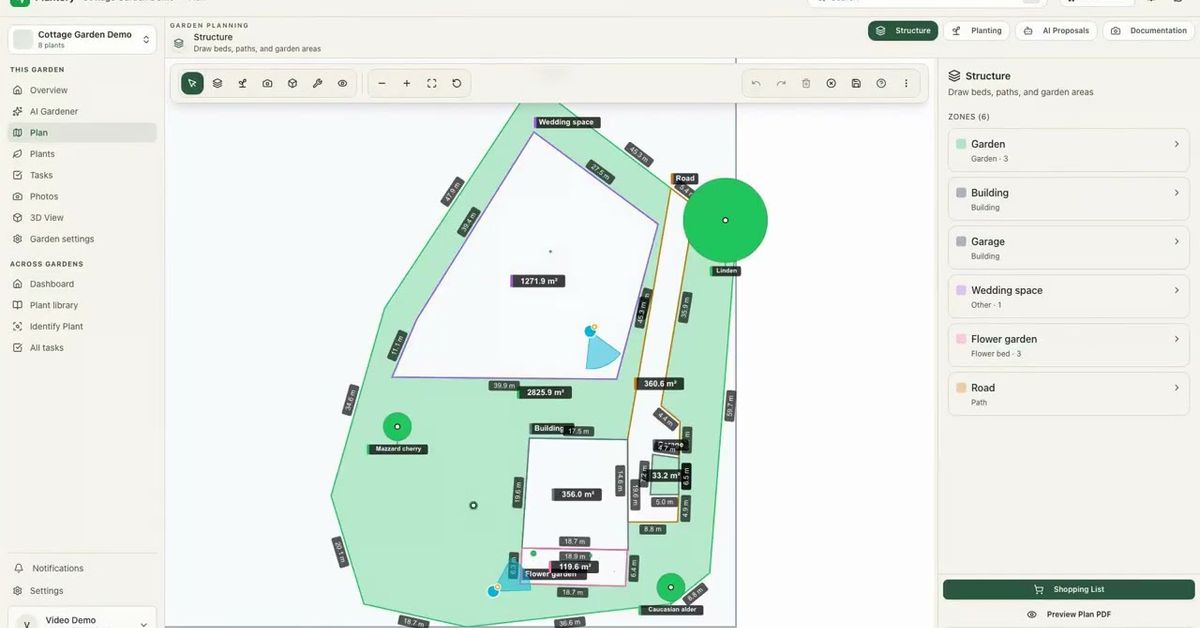This screenshot has height=628, width=1200.
Task: Switch to the Planting tab
Action: coord(977,31)
